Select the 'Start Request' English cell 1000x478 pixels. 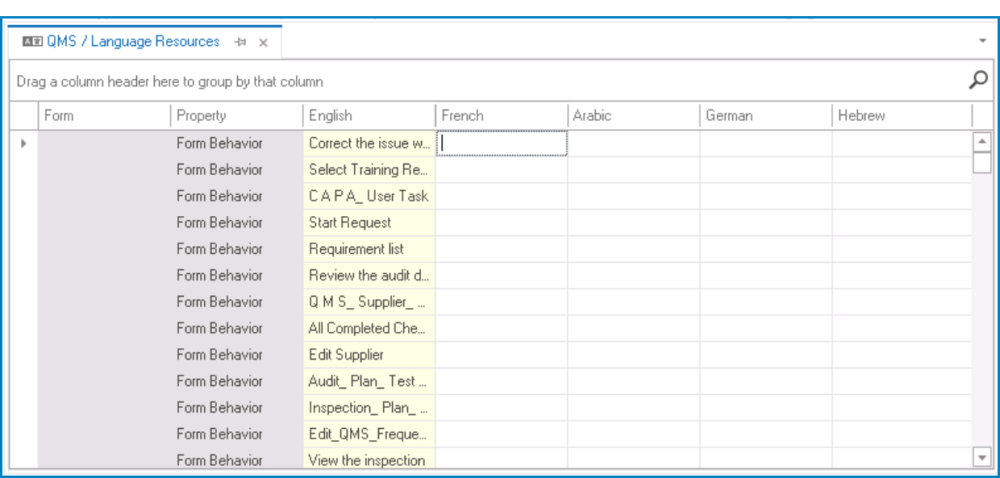tap(369, 222)
